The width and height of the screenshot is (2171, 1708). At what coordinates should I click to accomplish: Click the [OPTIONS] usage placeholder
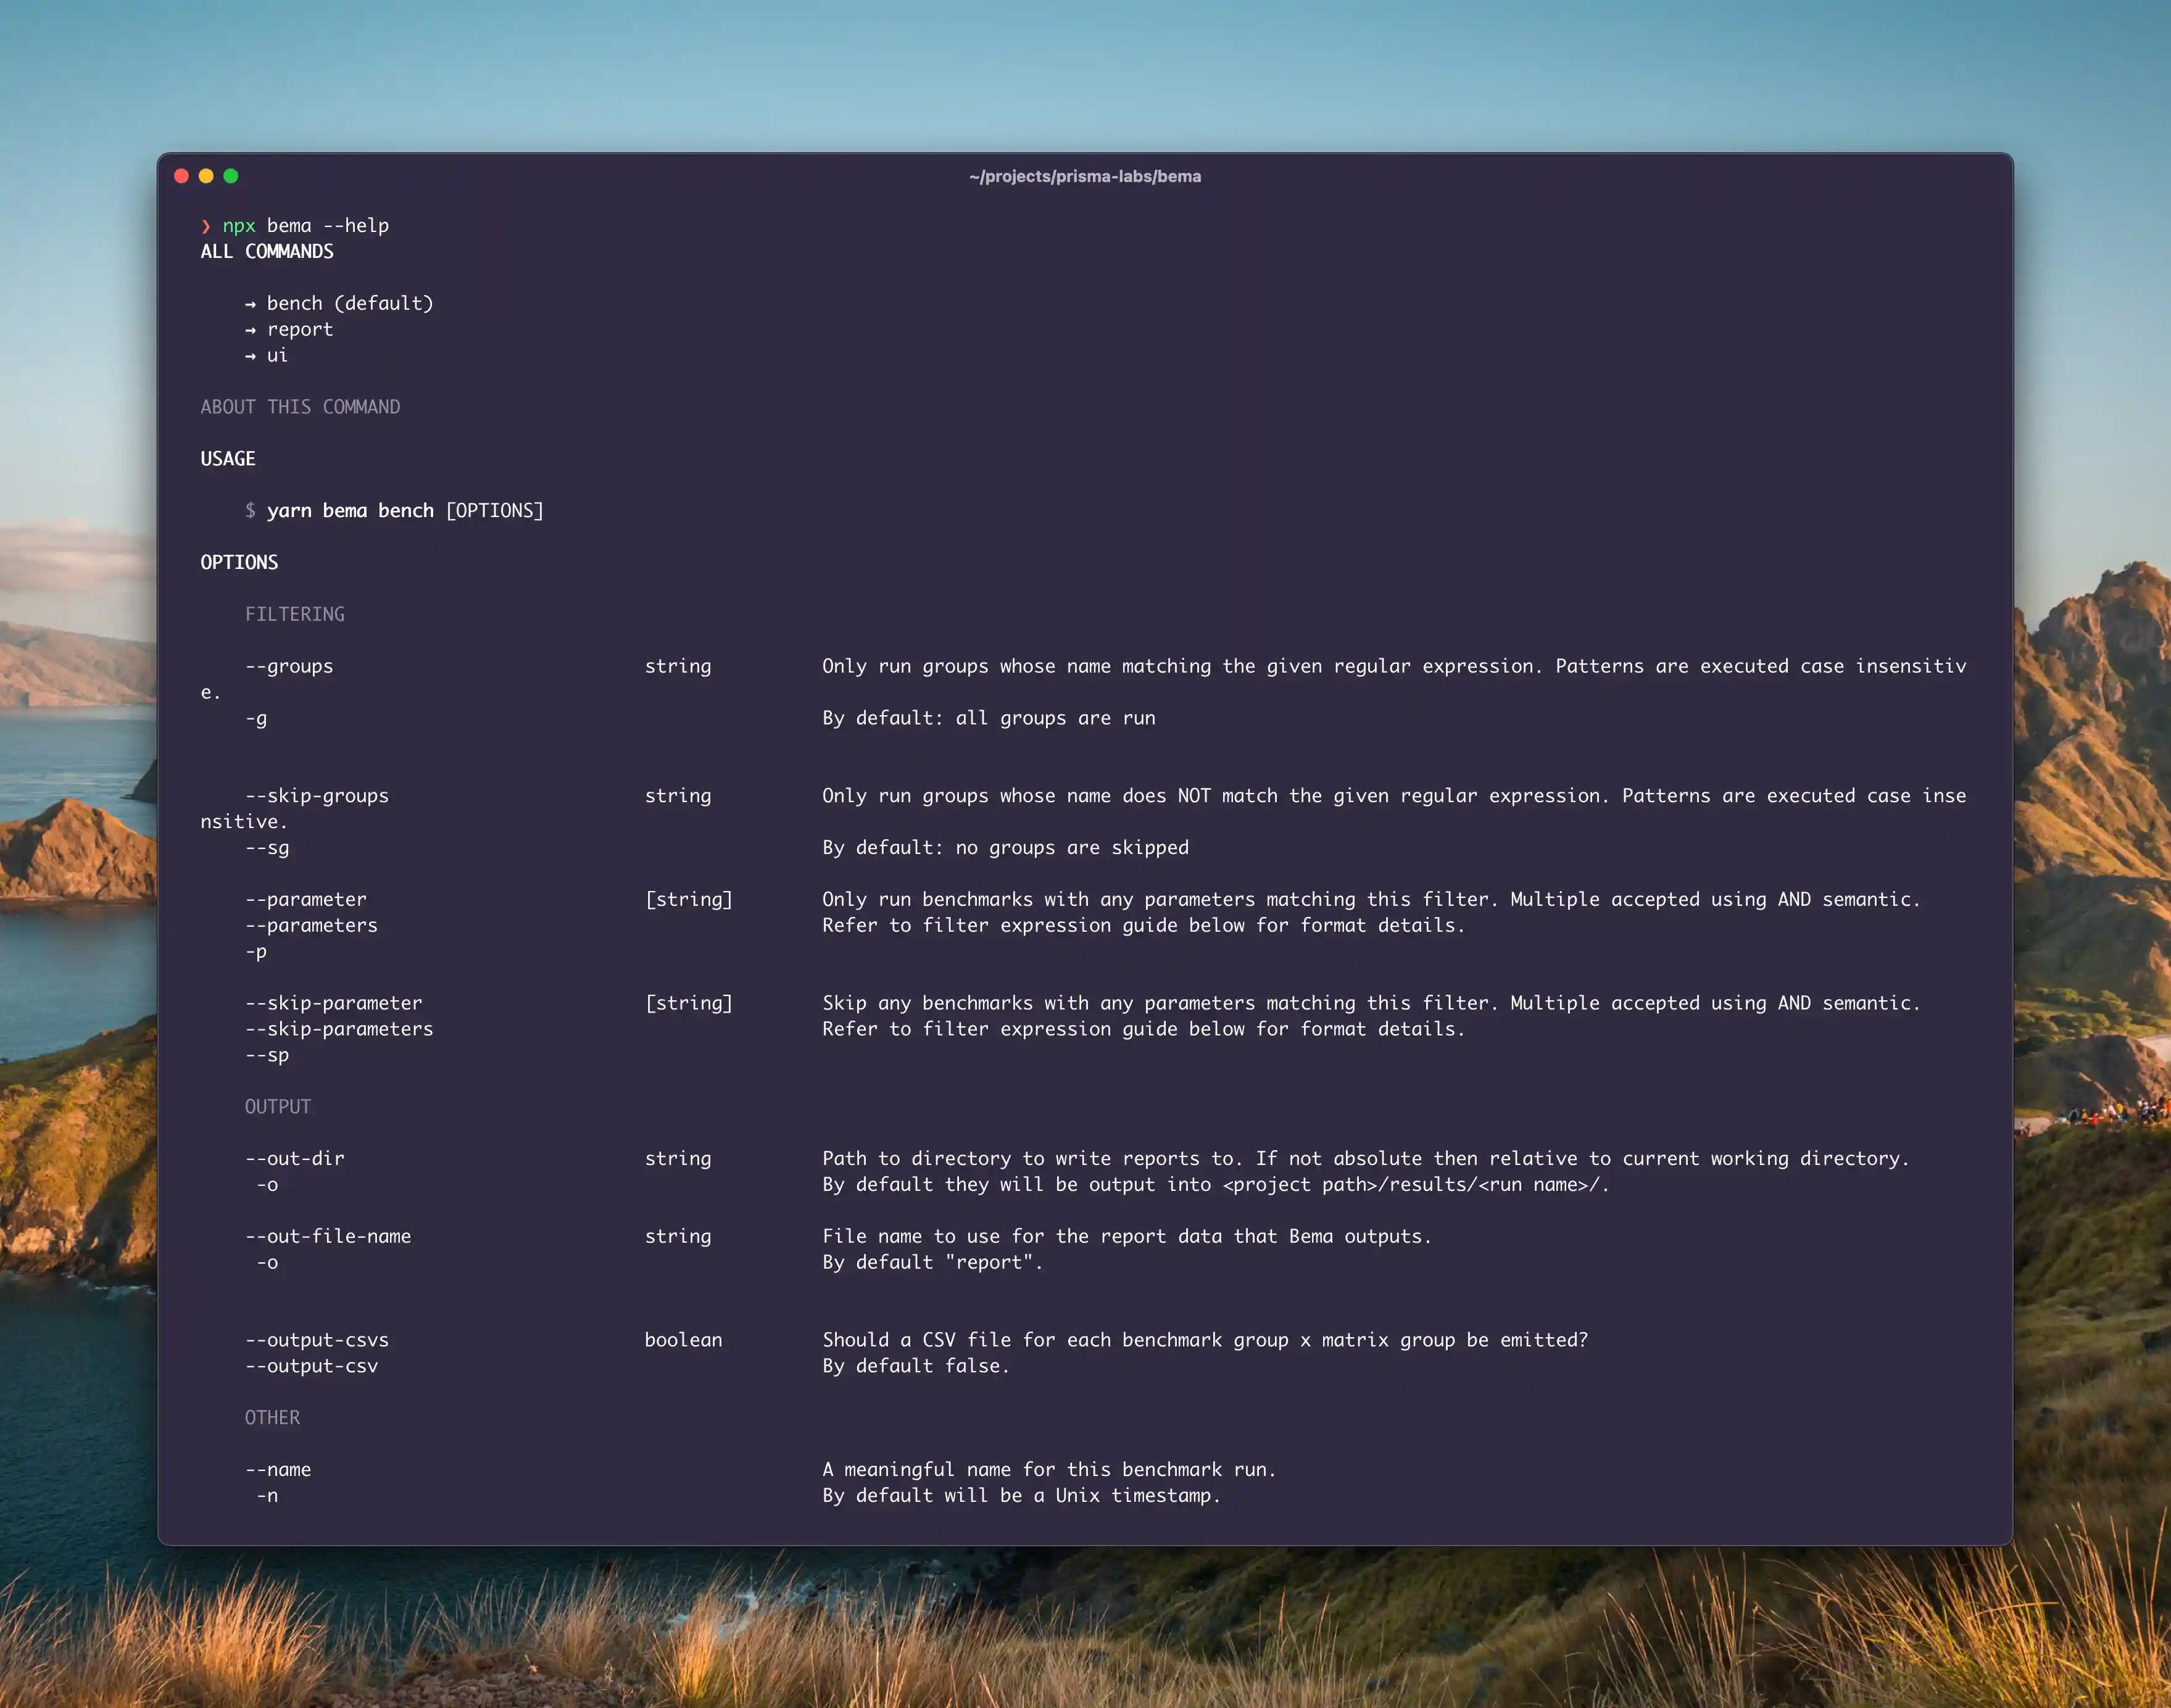tap(495, 511)
